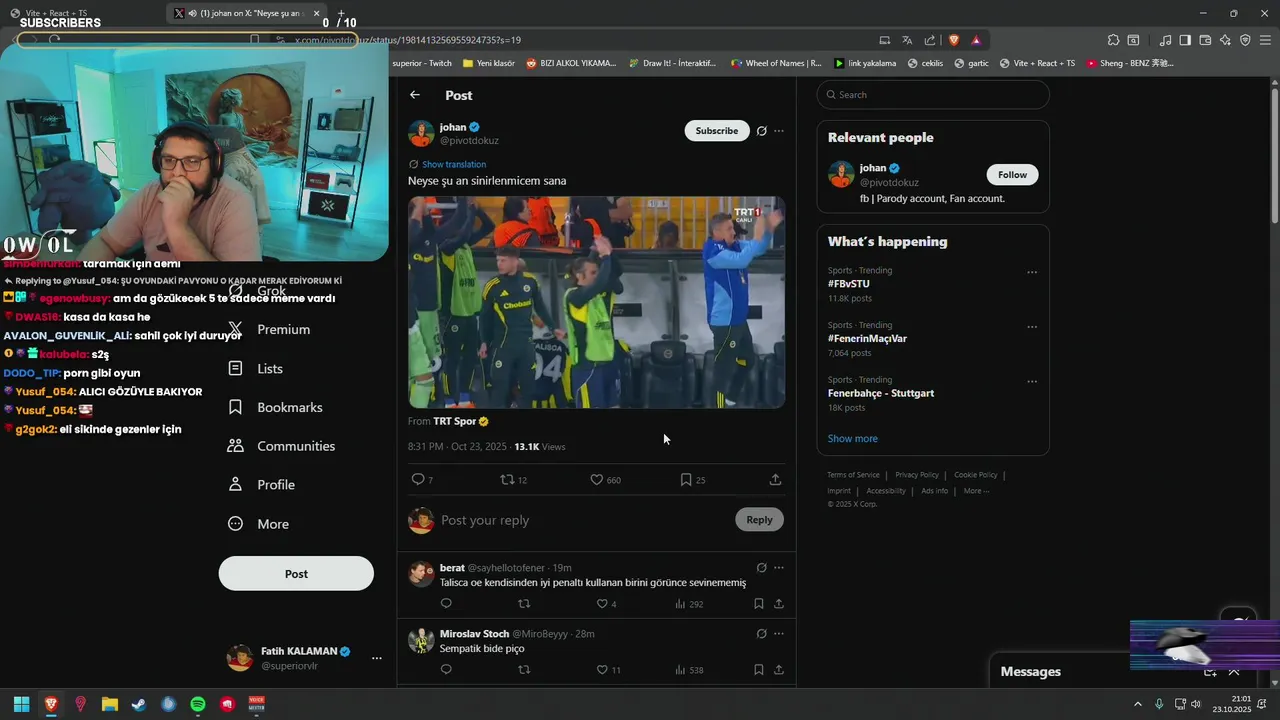Image resolution: width=1280 pixels, height=720 pixels.
Task: Toggle the browser sidebar panel icon
Action: 1185,40
